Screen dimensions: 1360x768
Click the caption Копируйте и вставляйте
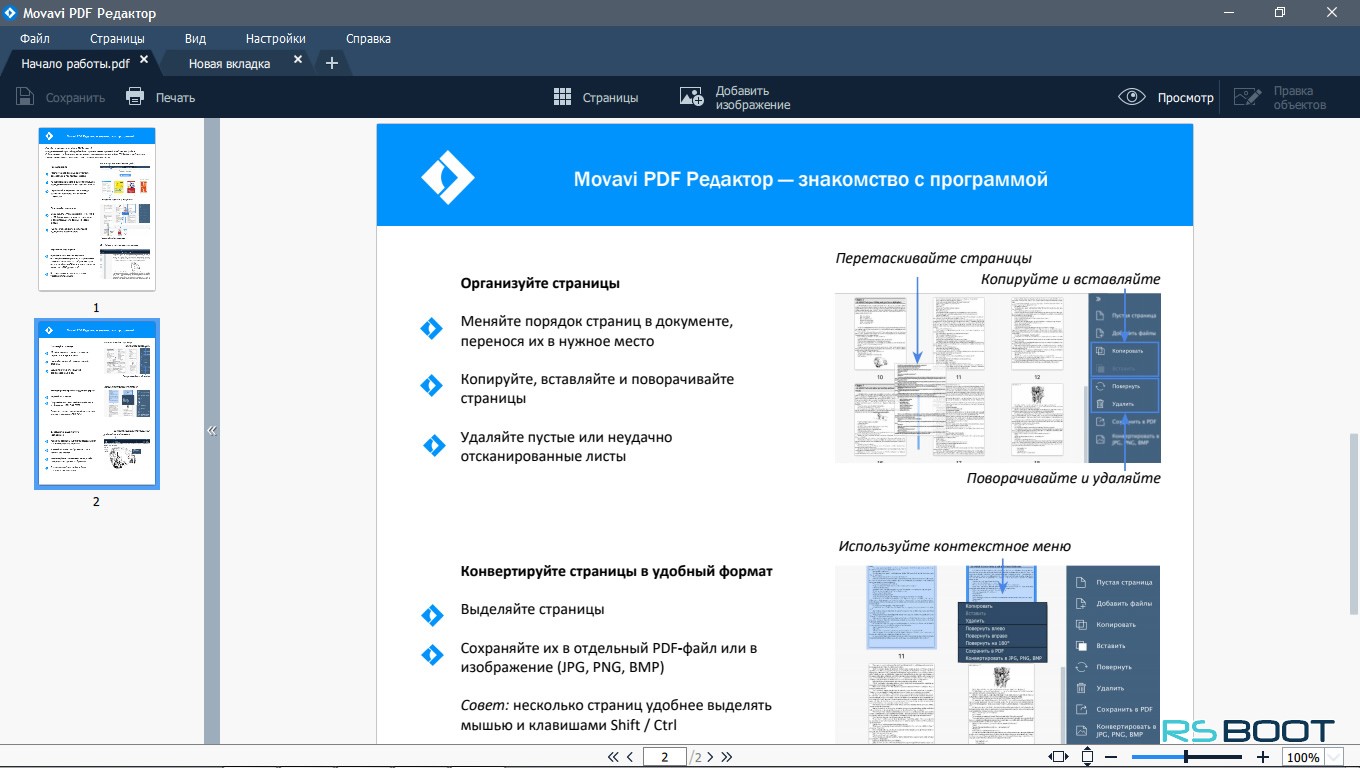click(x=1070, y=279)
